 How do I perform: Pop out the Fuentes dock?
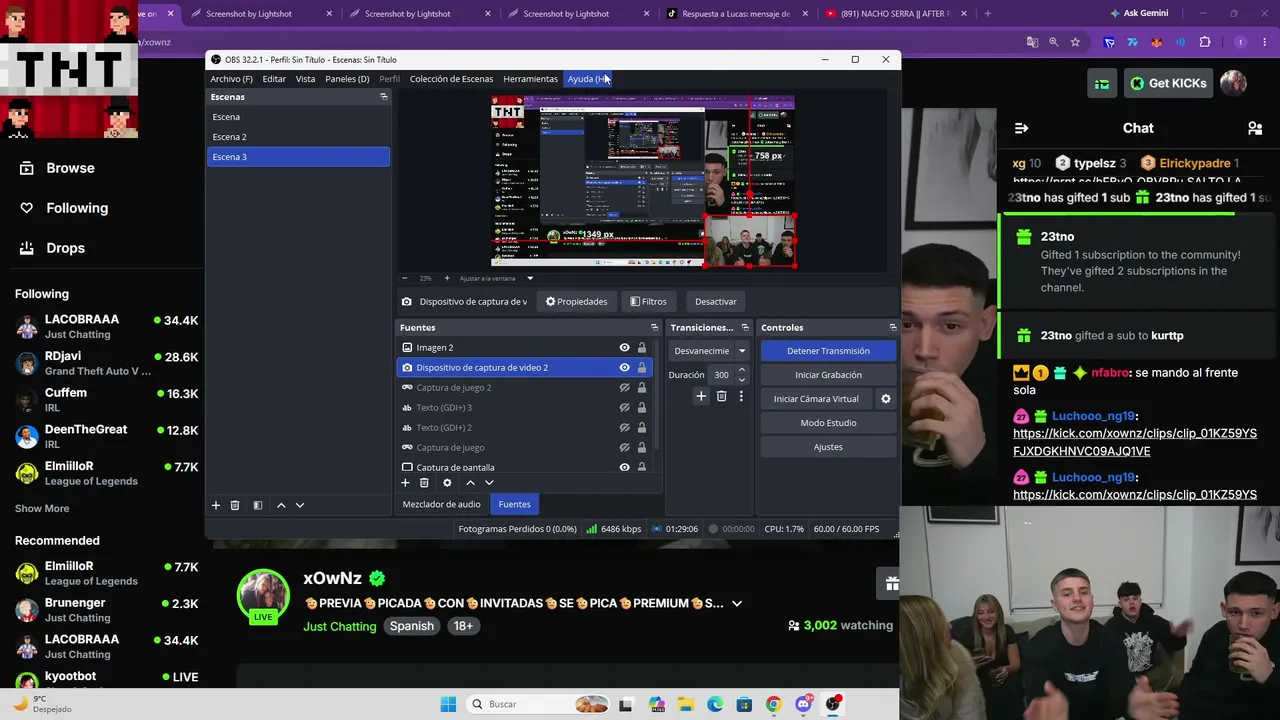[655, 327]
